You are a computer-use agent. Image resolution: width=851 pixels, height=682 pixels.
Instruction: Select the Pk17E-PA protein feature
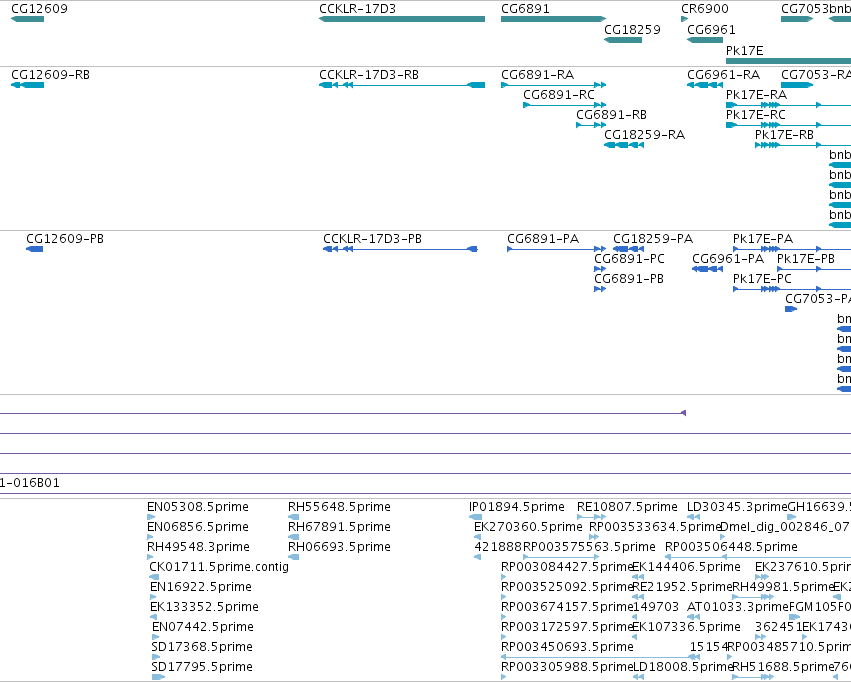coord(792,249)
